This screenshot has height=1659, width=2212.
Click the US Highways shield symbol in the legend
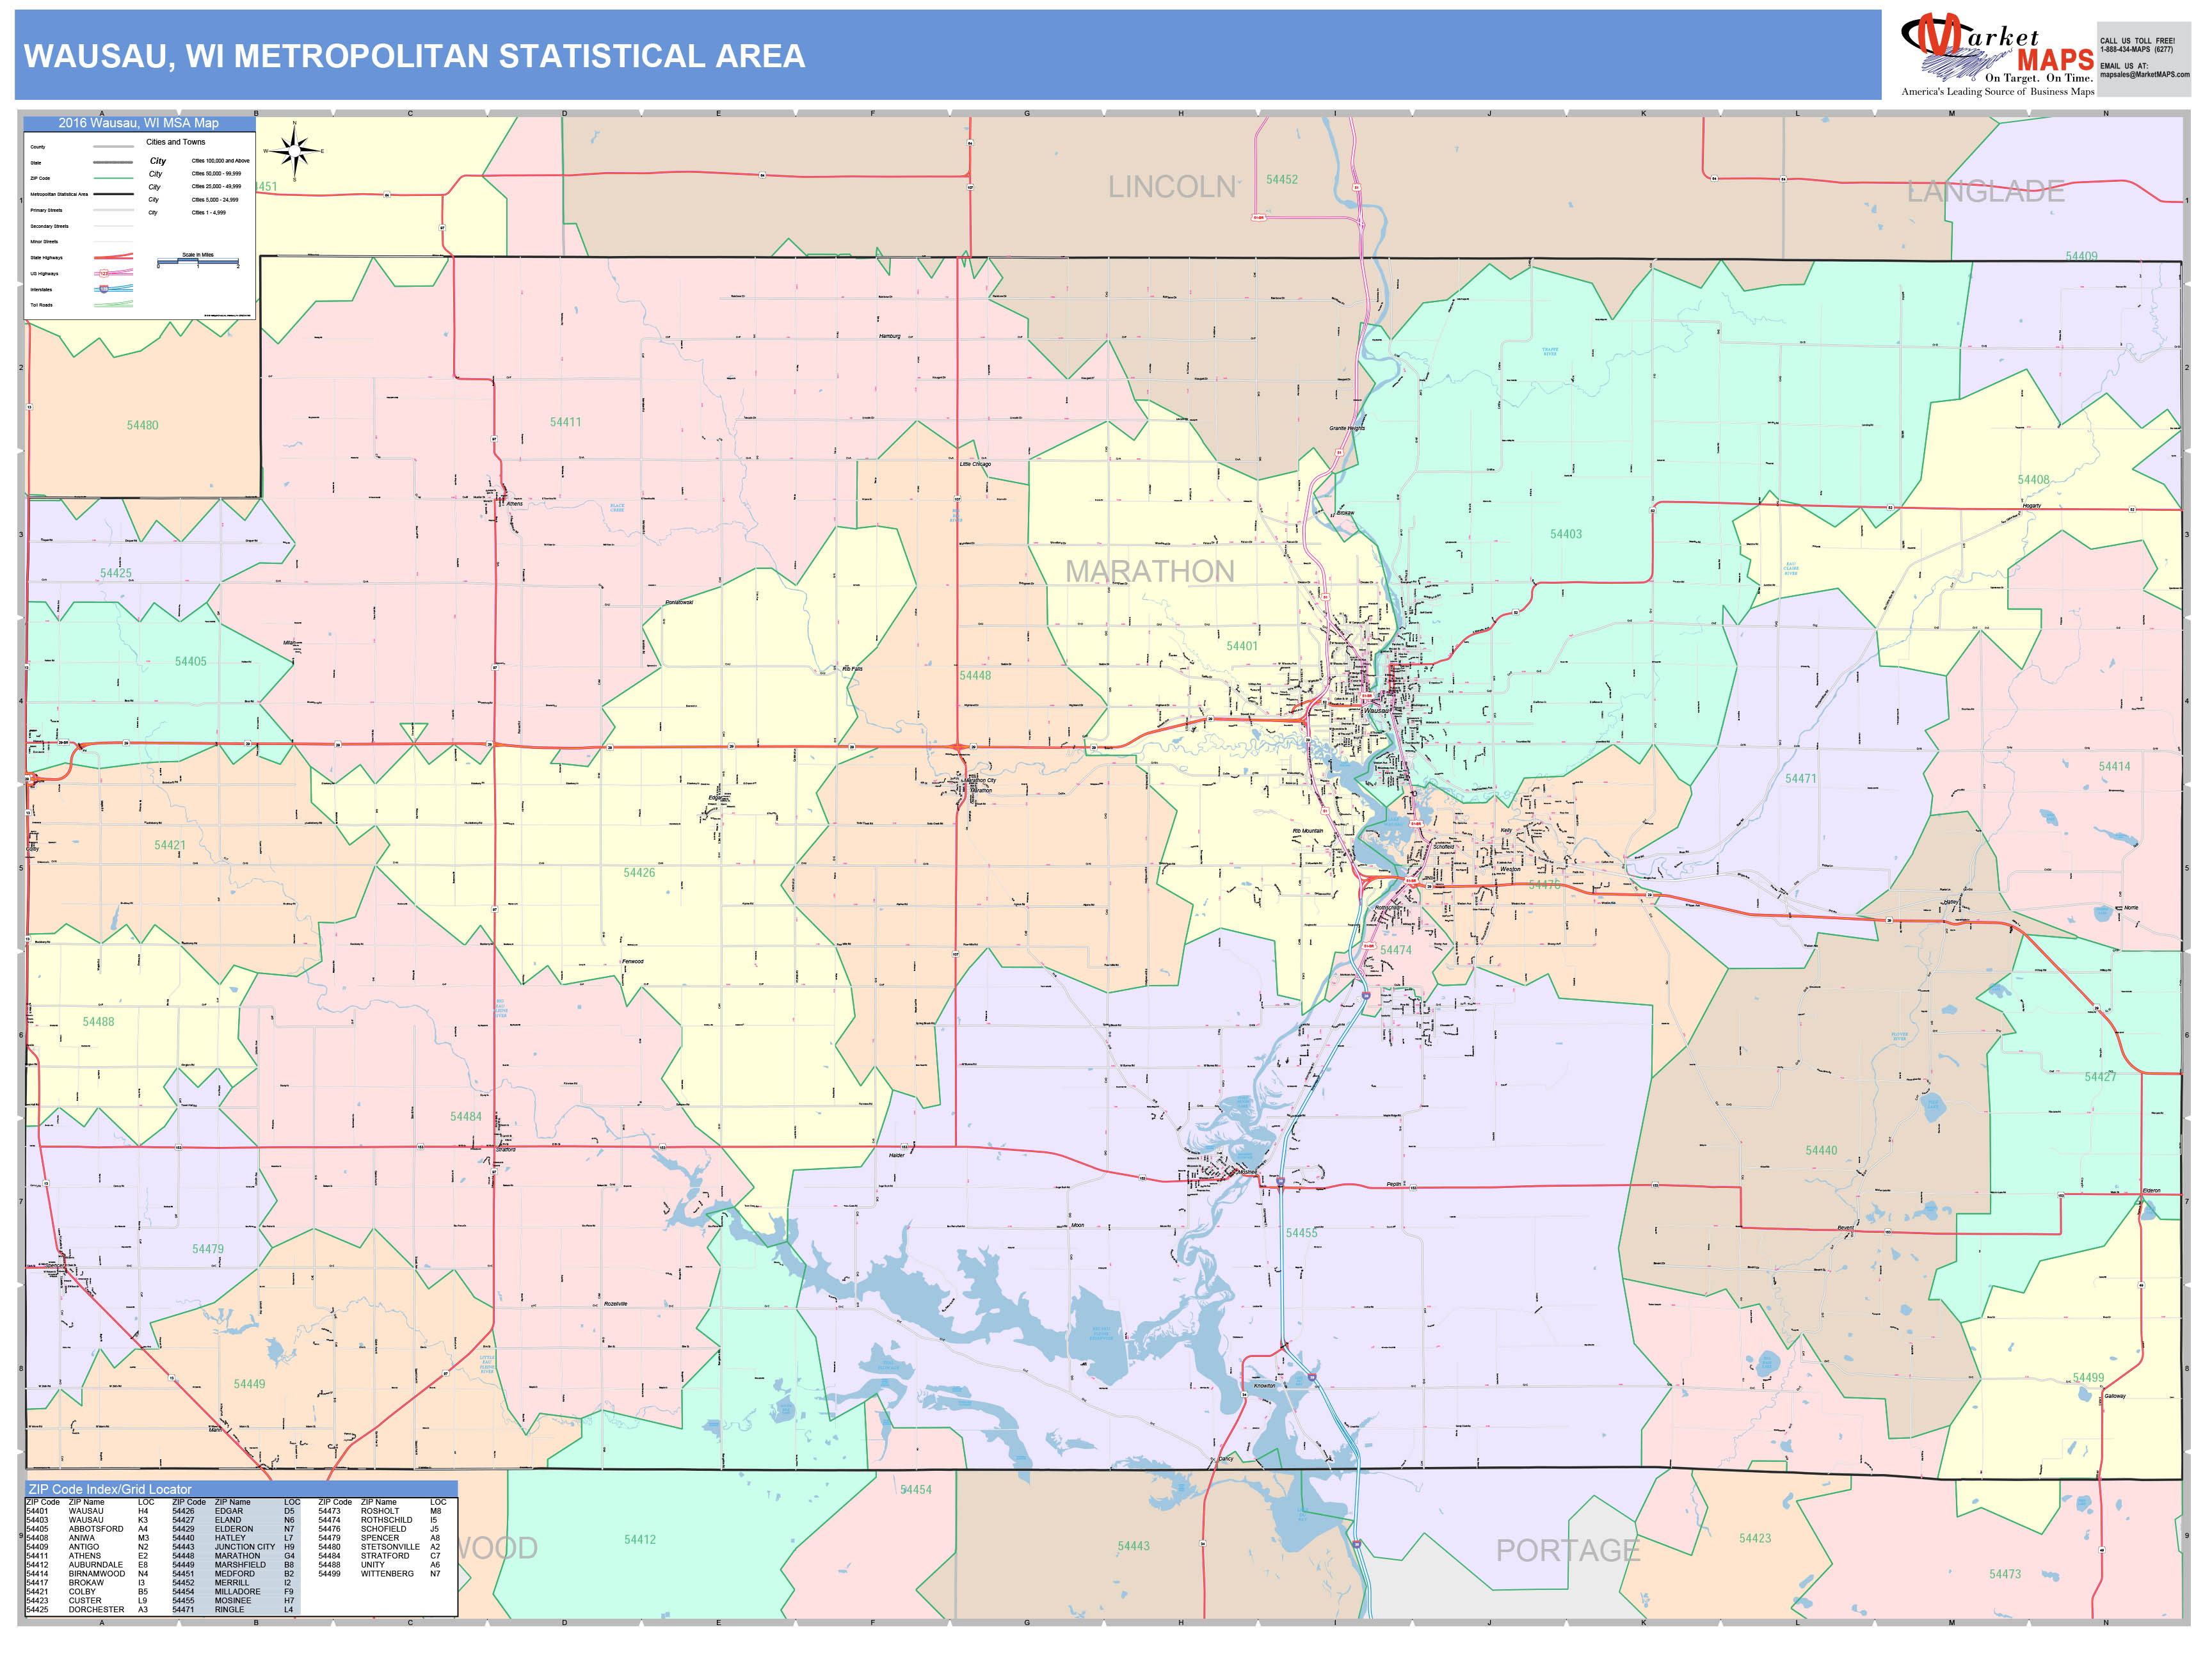pos(104,273)
